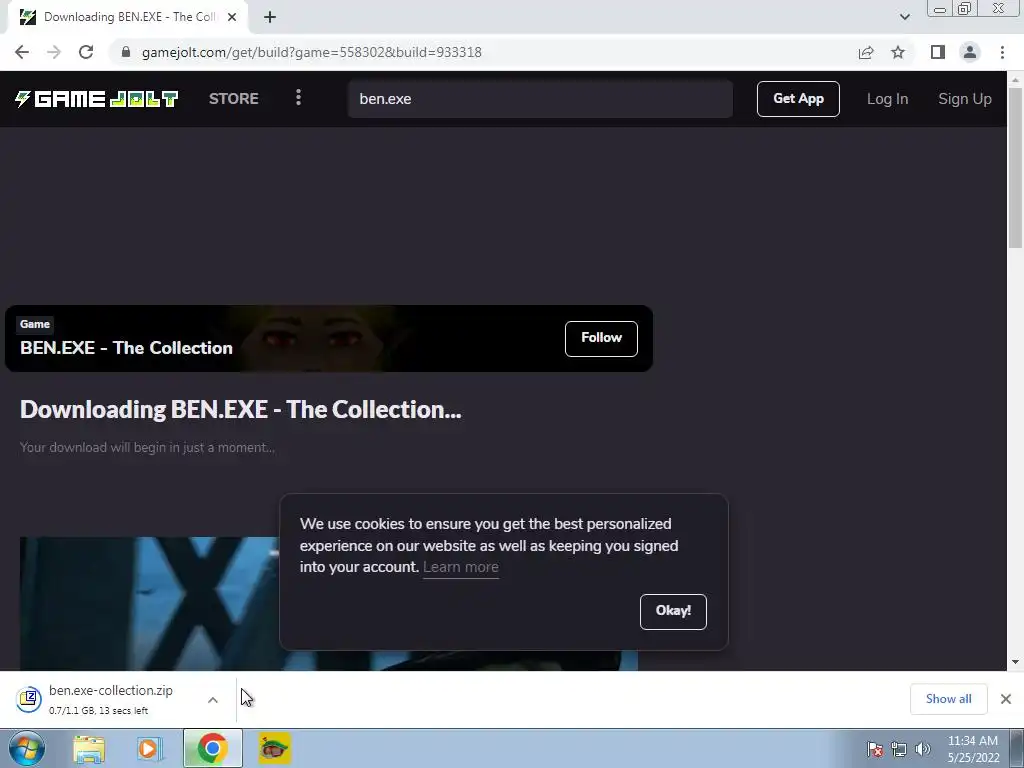
Task: Click the Game Jolt logo
Action: click(97, 99)
